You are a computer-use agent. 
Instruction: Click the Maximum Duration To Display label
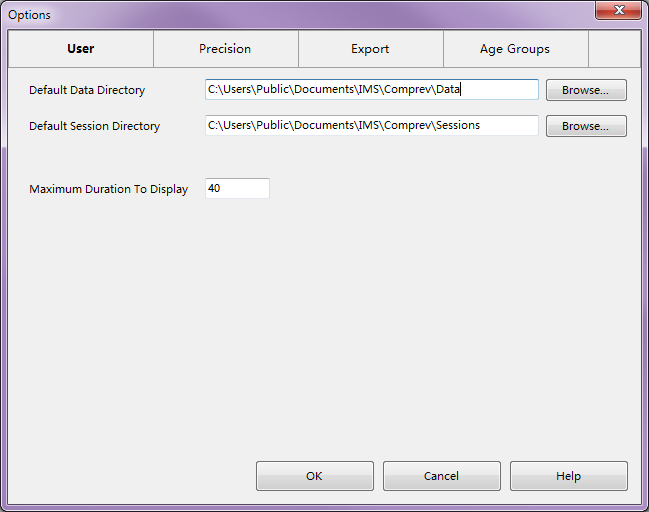click(x=108, y=189)
